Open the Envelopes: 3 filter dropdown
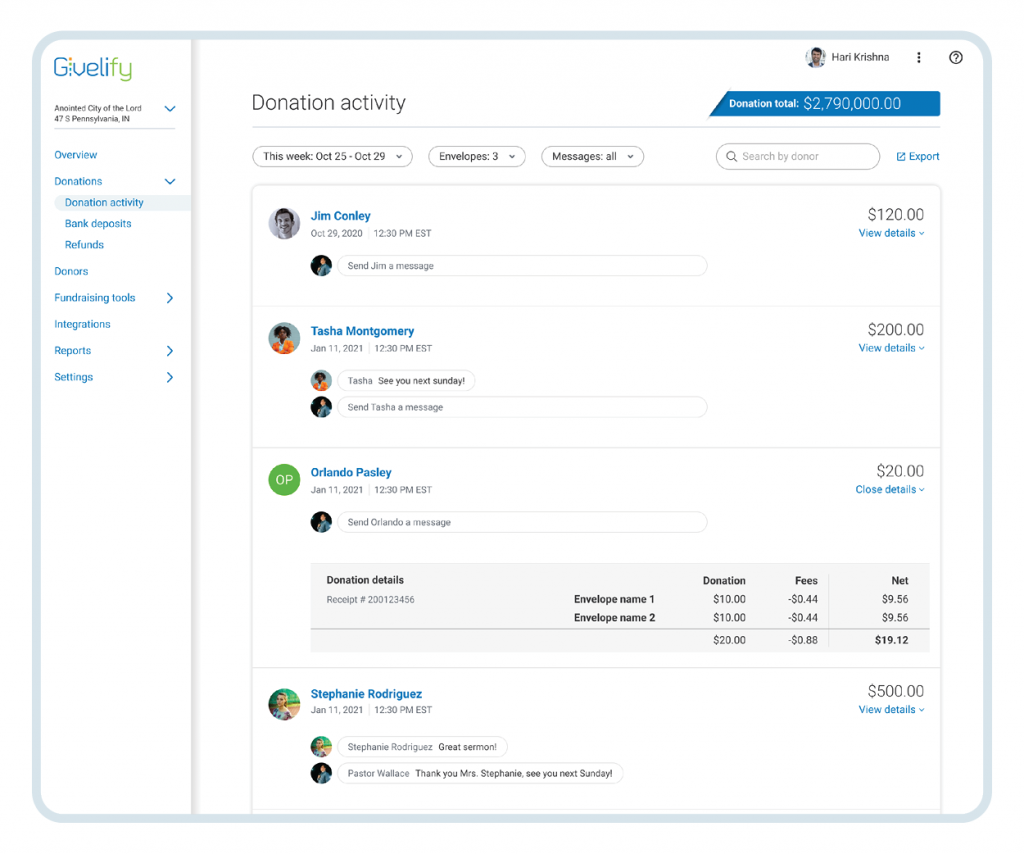 476,157
